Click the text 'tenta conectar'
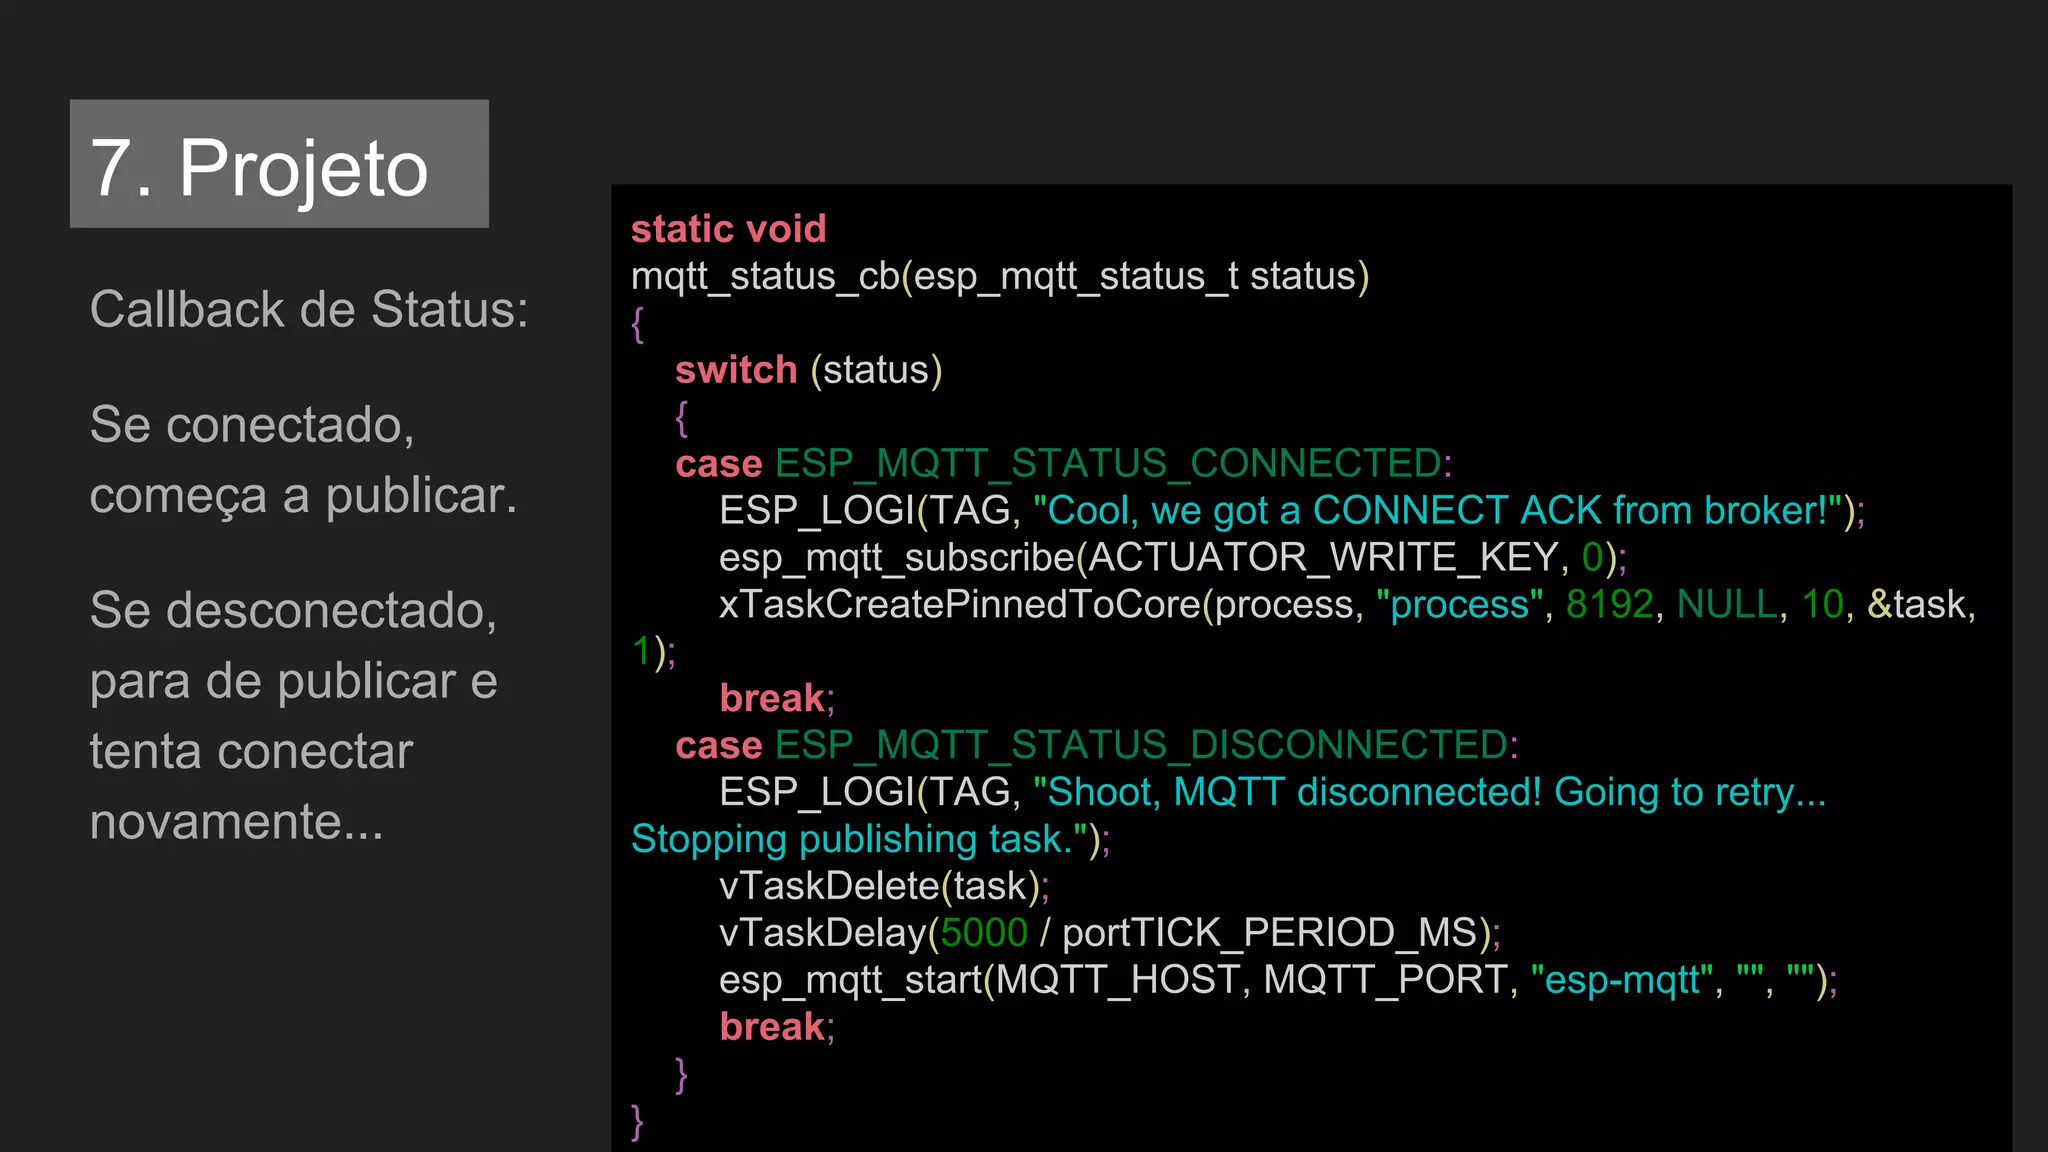This screenshot has height=1152, width=2048. click(251, 751)
